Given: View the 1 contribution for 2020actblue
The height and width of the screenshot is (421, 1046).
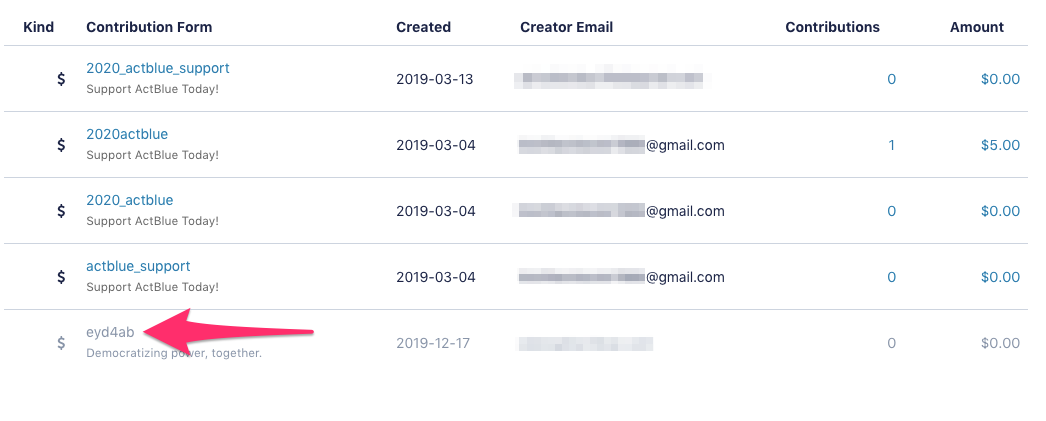Looking at the screenshot, I should point(891,145).
